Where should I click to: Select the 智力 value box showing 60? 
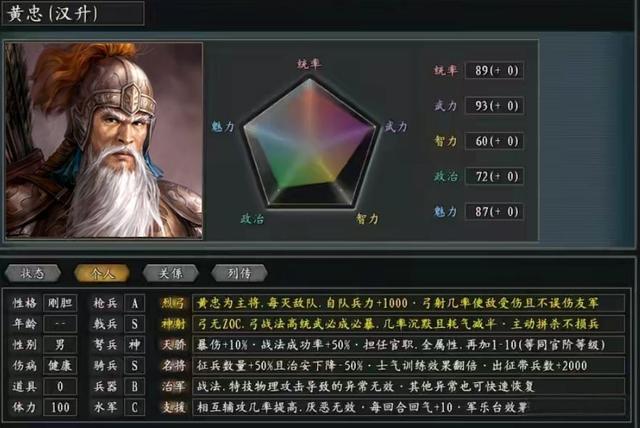[x=494, y=141]
